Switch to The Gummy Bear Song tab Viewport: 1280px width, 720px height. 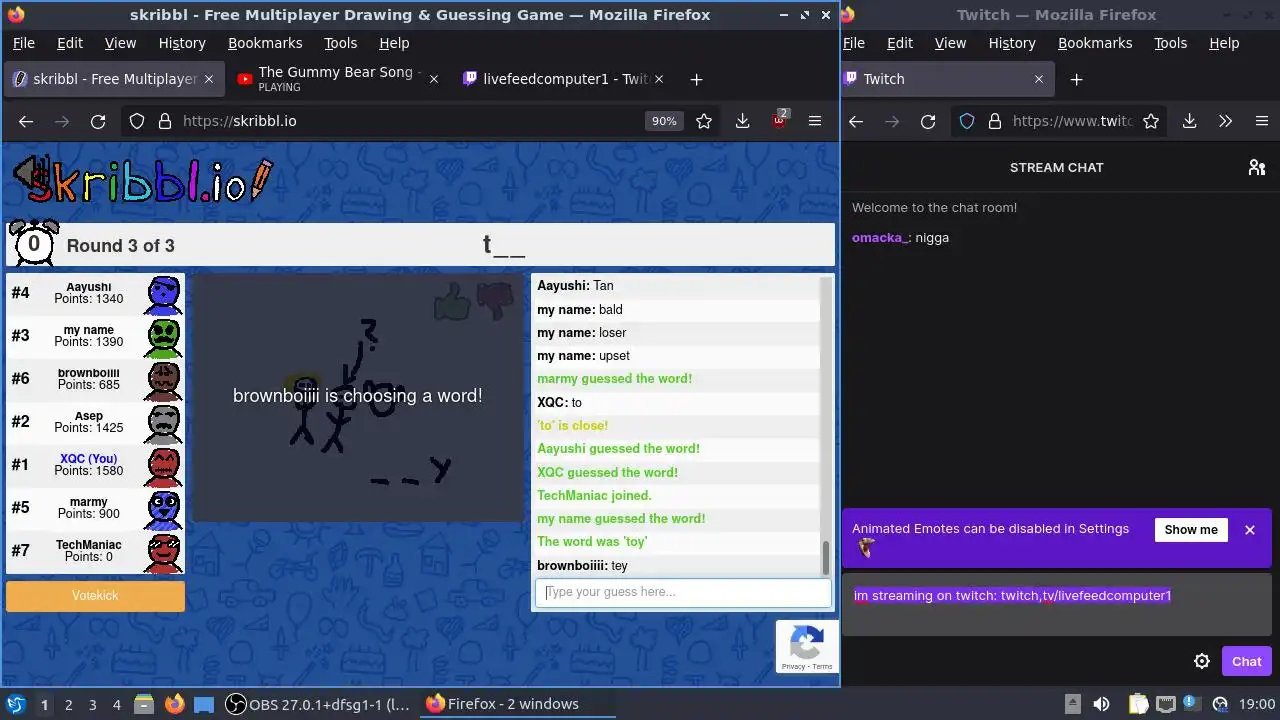[339, 79]
